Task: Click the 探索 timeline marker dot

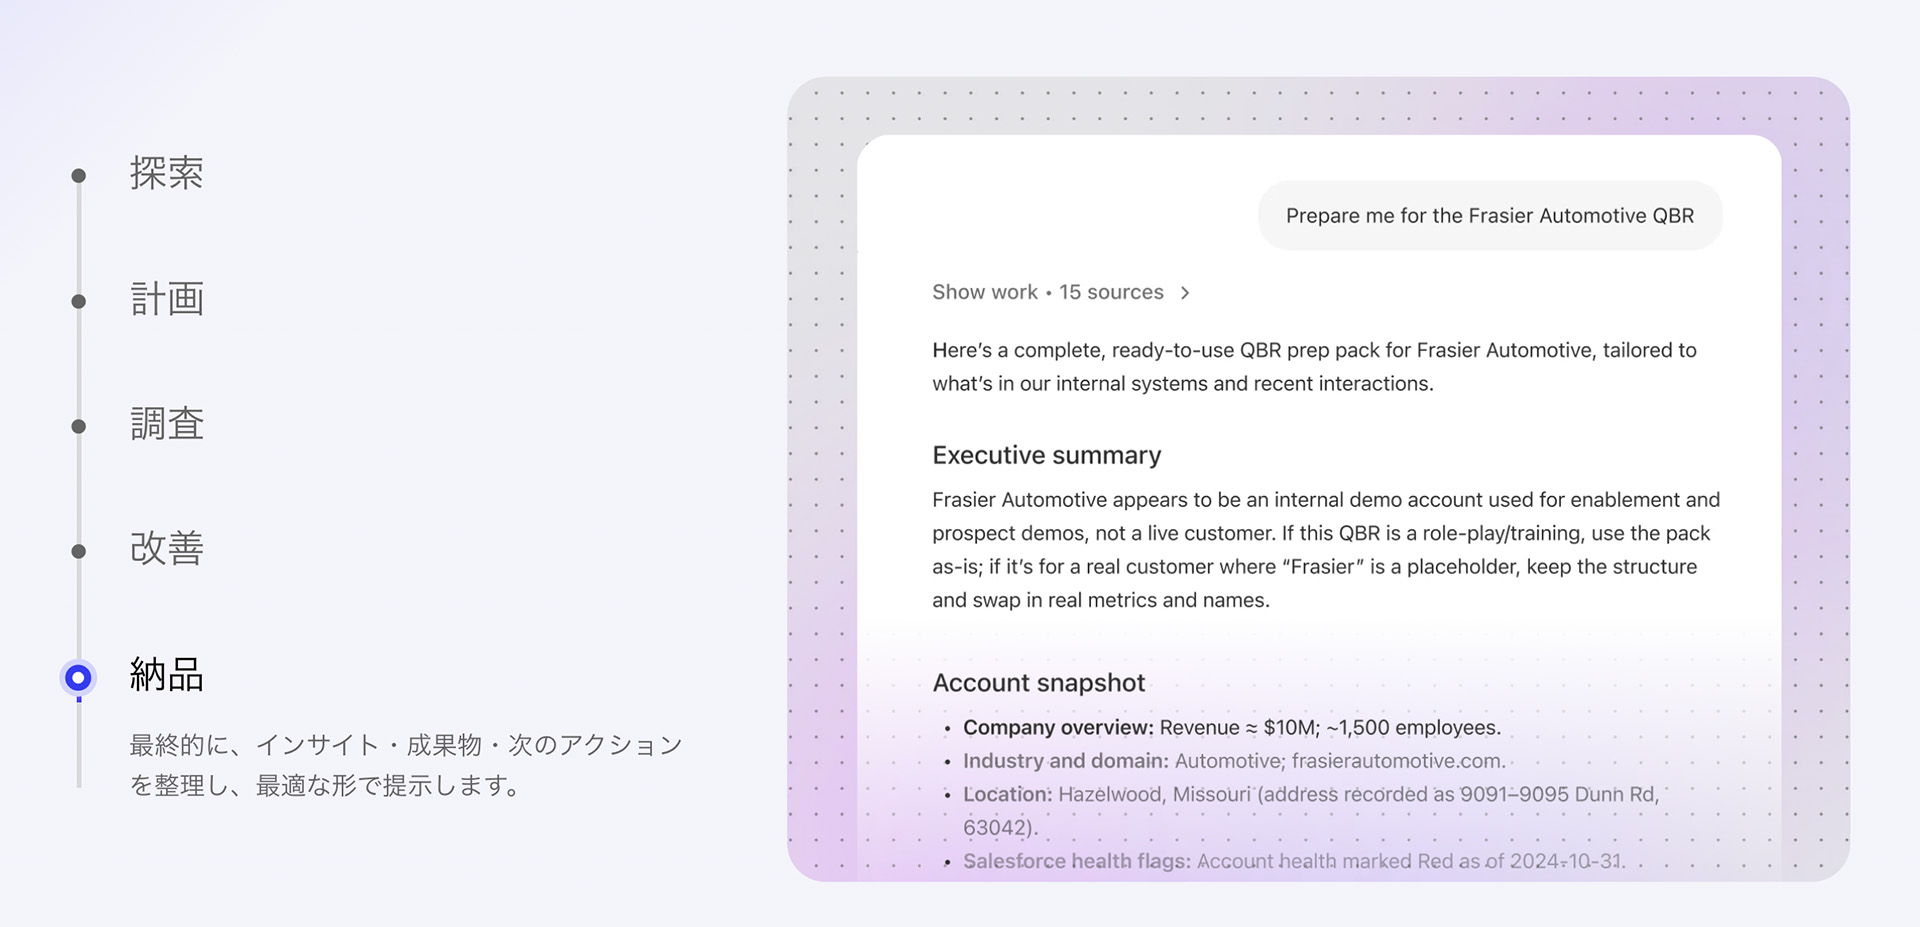Action: 79,176
